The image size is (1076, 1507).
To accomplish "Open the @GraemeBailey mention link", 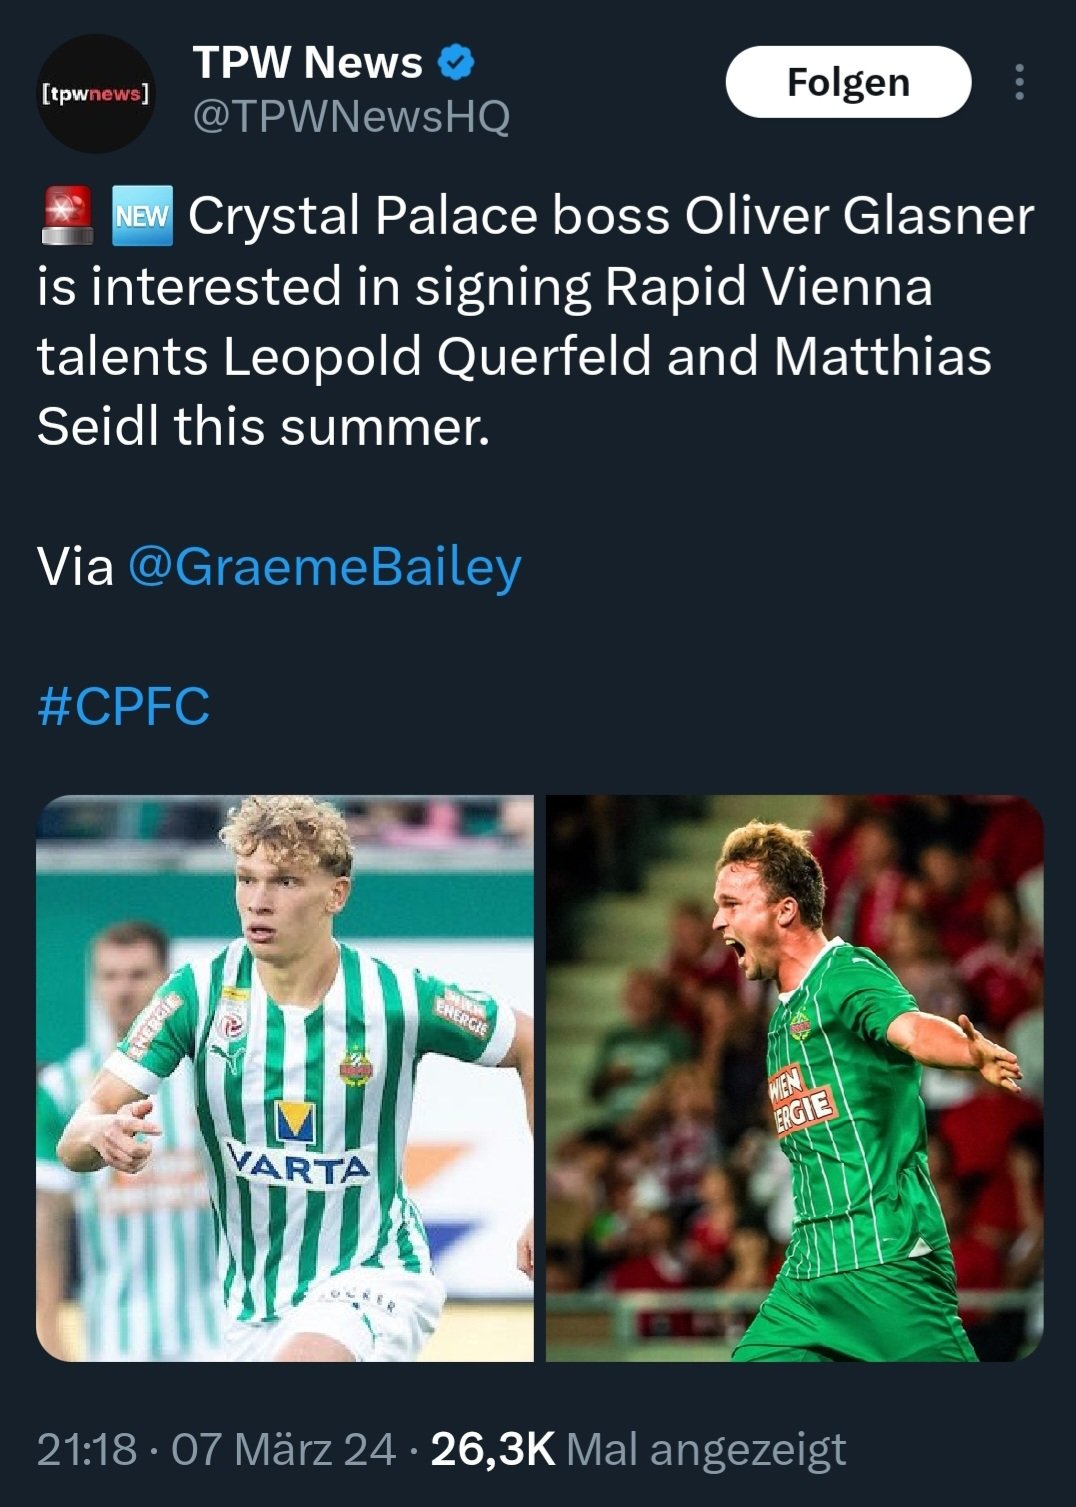I will pos(325,566).
